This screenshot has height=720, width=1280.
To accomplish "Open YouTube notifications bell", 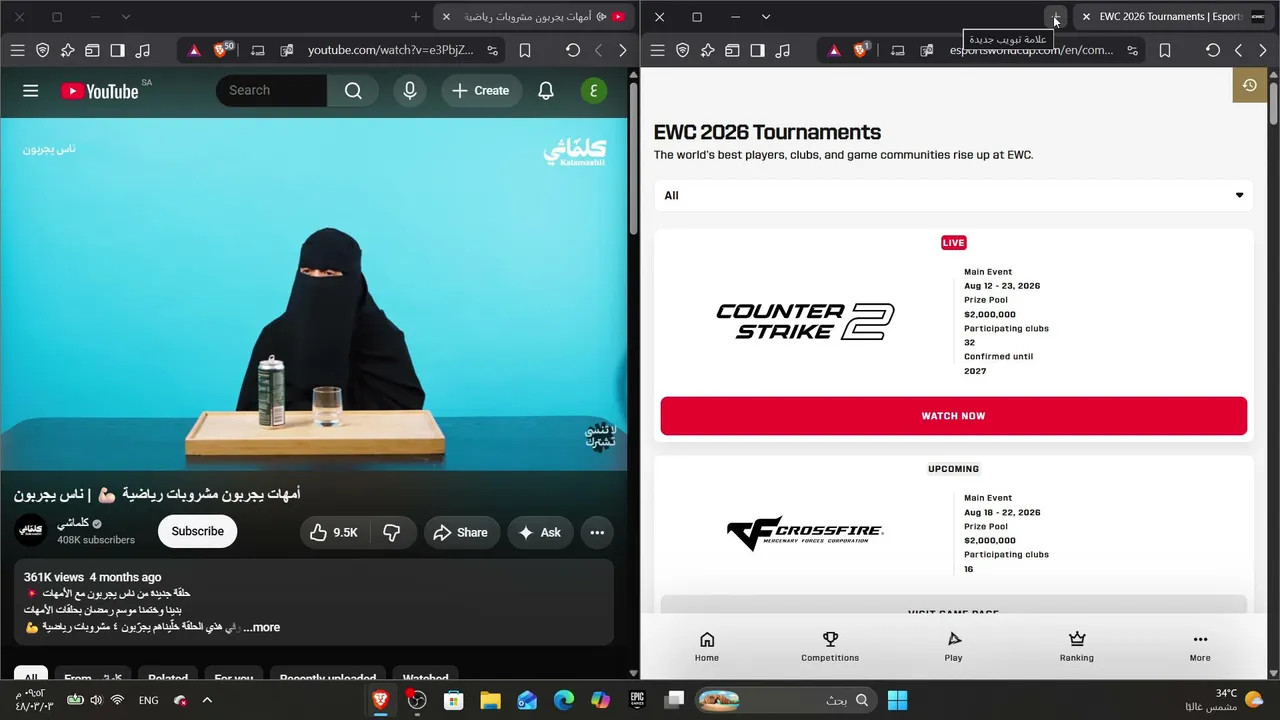I will coord(546,91).
